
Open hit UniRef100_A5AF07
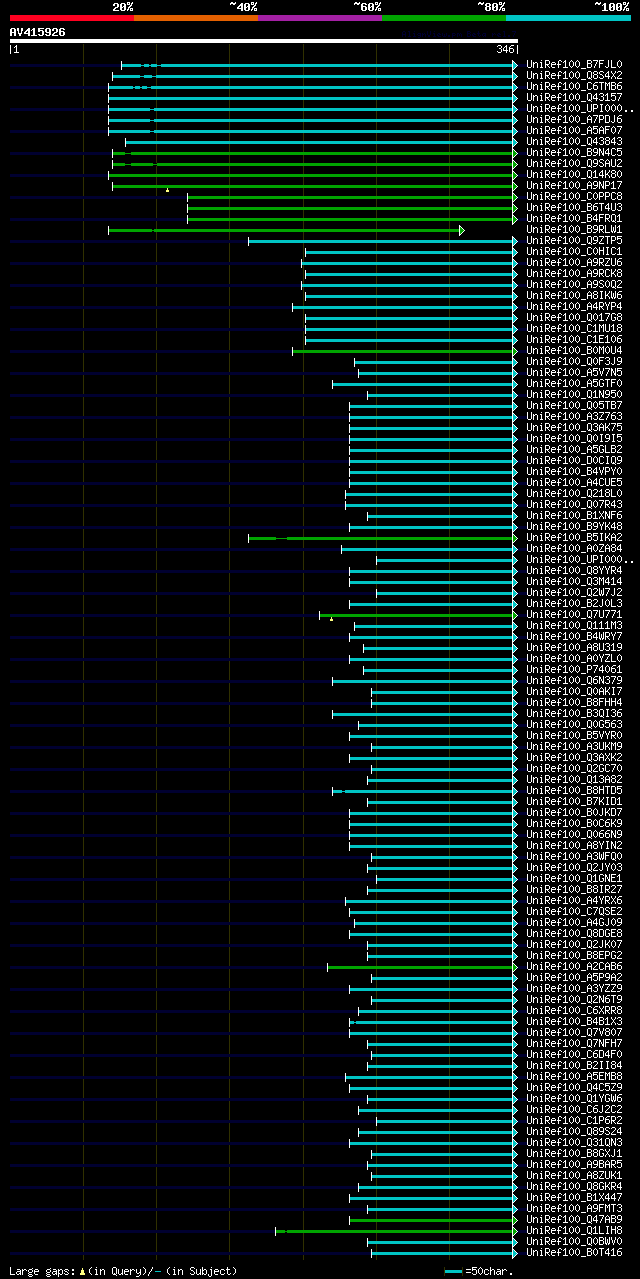point(574,130)
